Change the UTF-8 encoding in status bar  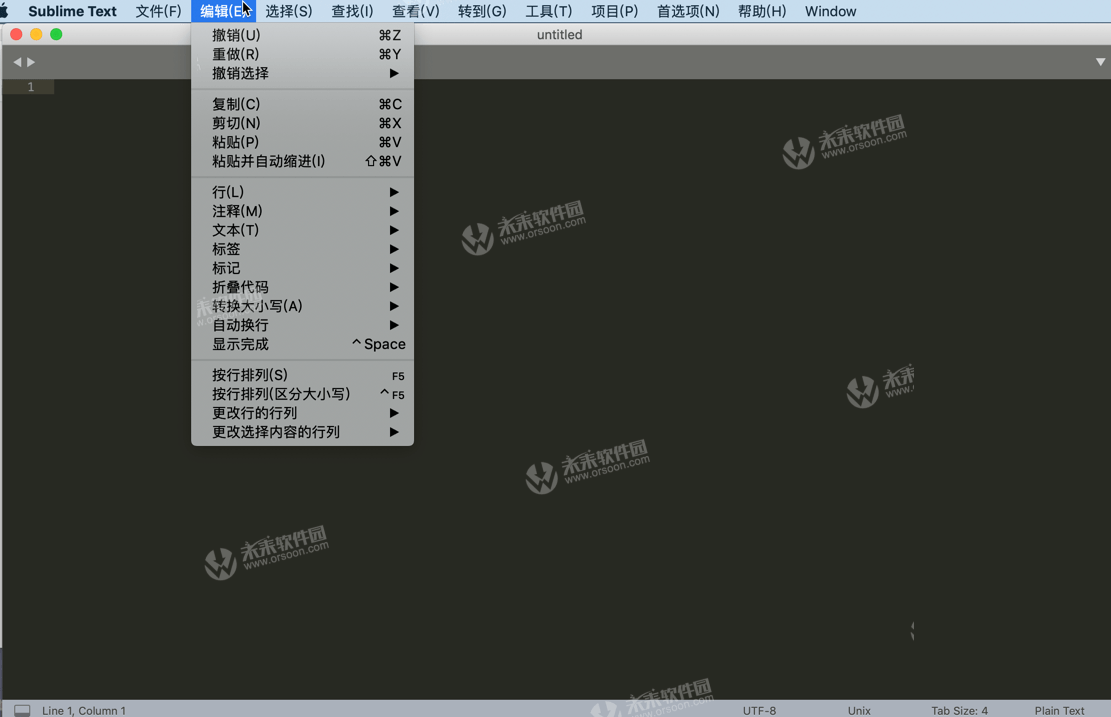(x=759, y=710)
